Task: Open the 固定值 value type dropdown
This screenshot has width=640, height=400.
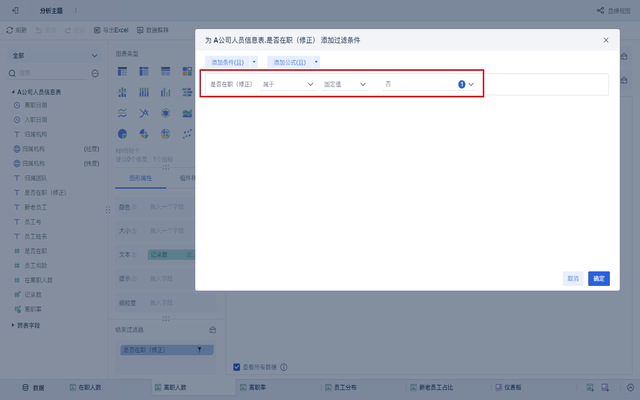Action: click(345, 84)
